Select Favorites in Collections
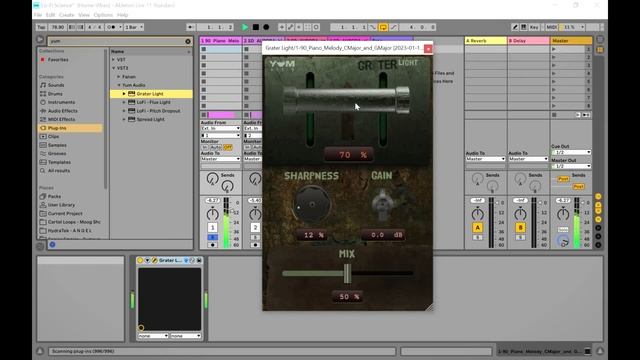Viewport: 640px width, 360px height. [58, 60]
